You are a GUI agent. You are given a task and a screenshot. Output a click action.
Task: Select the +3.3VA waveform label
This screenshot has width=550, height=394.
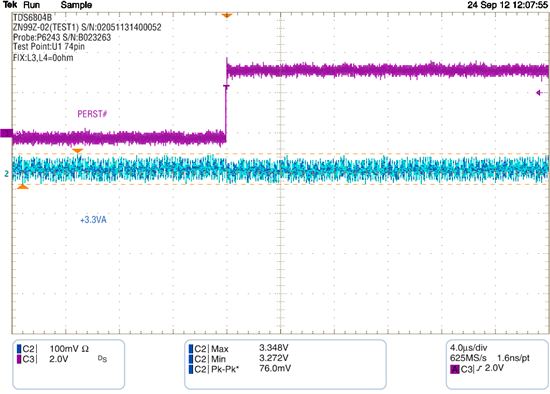pos(93,220)
